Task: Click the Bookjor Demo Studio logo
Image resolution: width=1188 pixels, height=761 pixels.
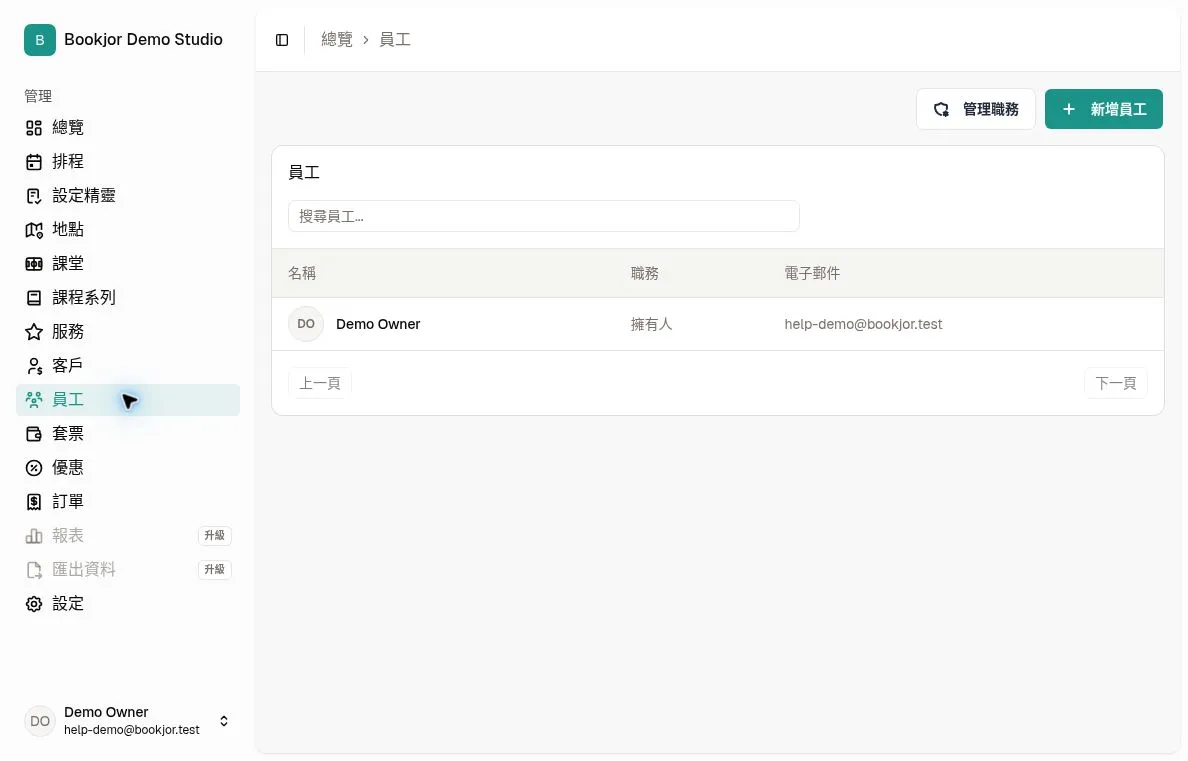Action: [39, 39]
